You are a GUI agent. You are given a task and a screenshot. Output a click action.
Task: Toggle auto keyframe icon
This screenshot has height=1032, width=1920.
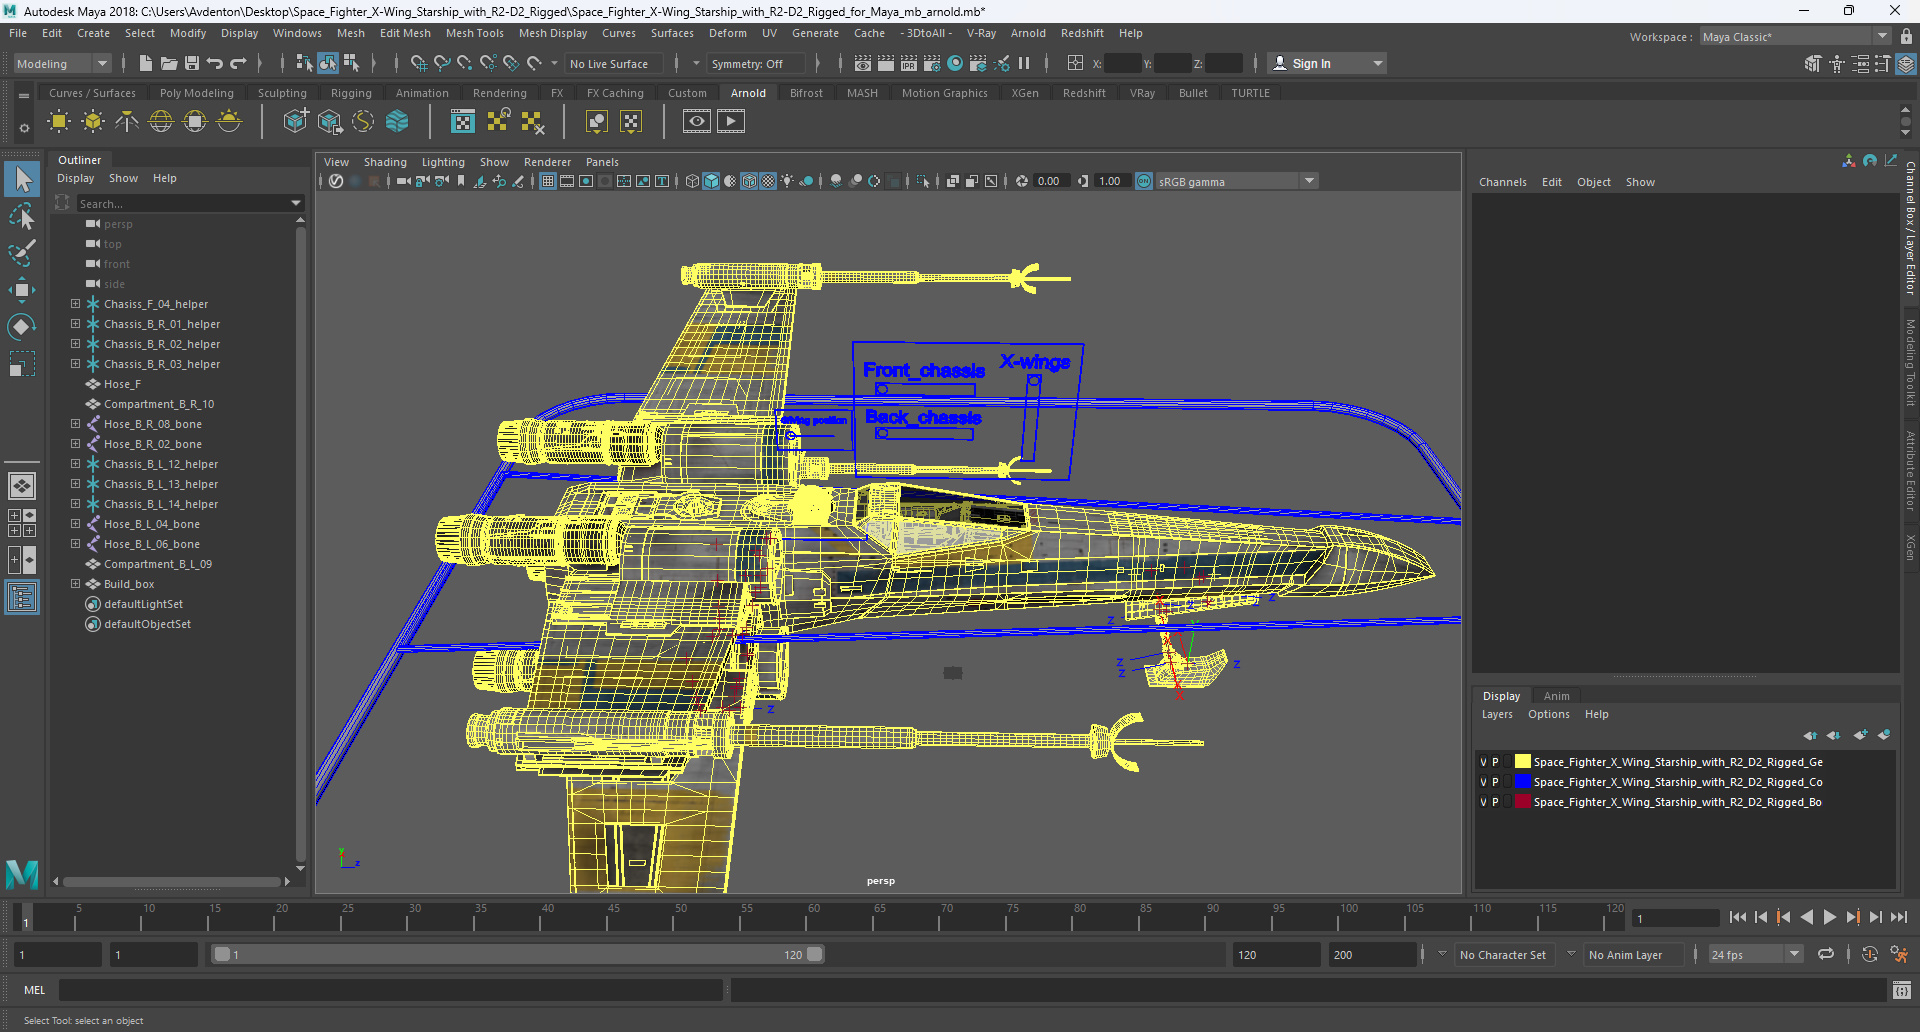[1870, 954]
